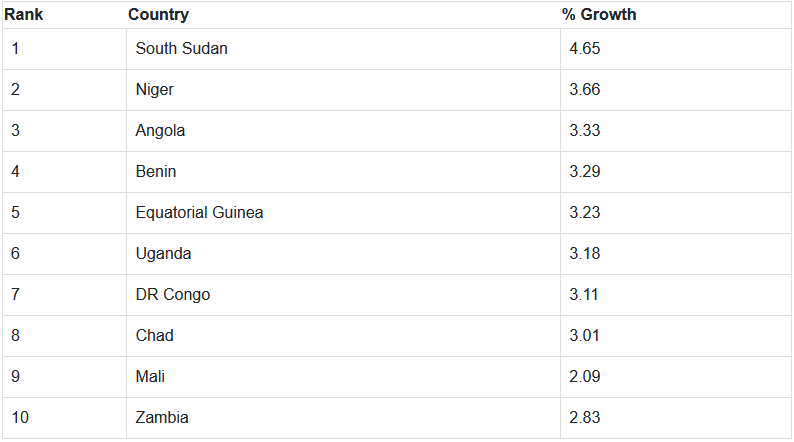
Task: Click rank number 10 cell
Action: pos(20,418)
